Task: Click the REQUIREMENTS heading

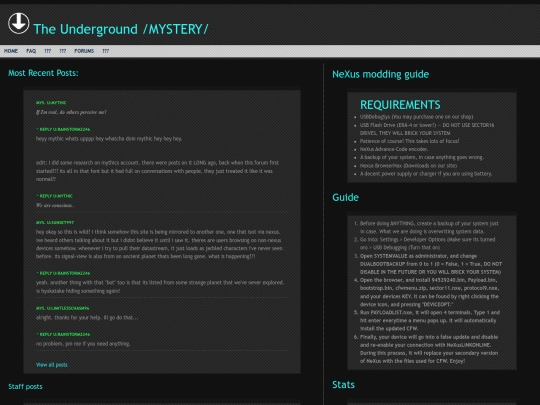Action: [x=400, y=105]
